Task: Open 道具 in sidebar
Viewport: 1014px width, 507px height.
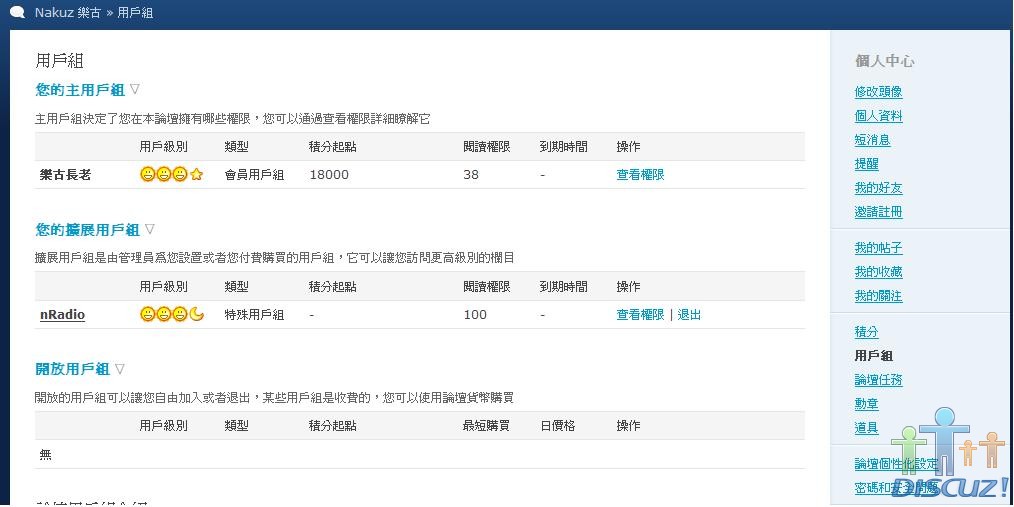Action: [x=867, y=427]
